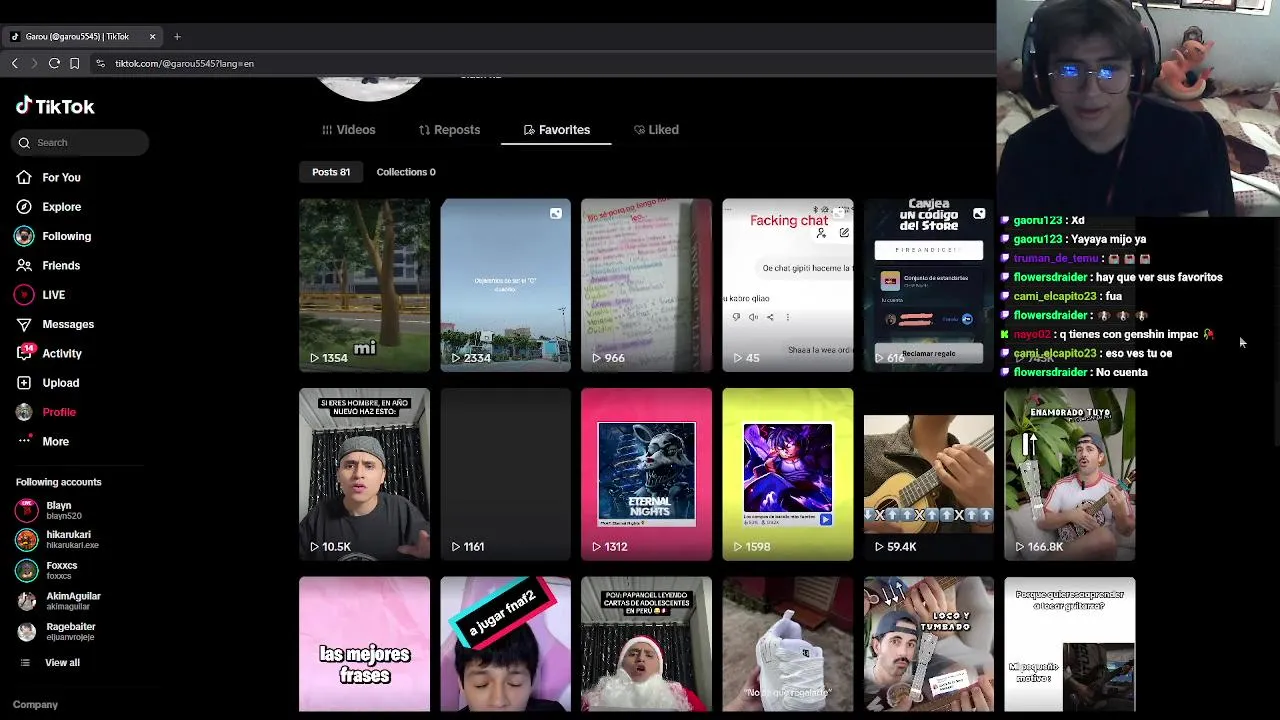This screenshot has height=720, width=1280.
Task: Open Activity icon with notification badge
Action: 24,353
